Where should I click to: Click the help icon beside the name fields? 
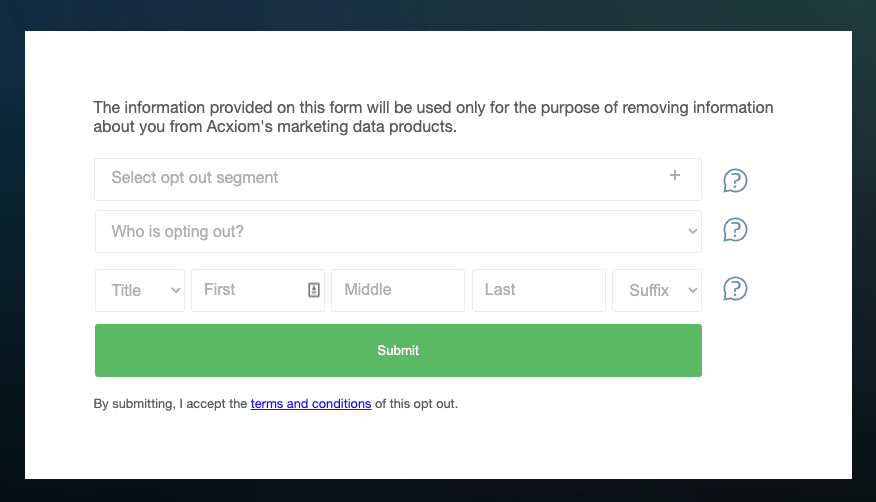(x=735, y=289)
